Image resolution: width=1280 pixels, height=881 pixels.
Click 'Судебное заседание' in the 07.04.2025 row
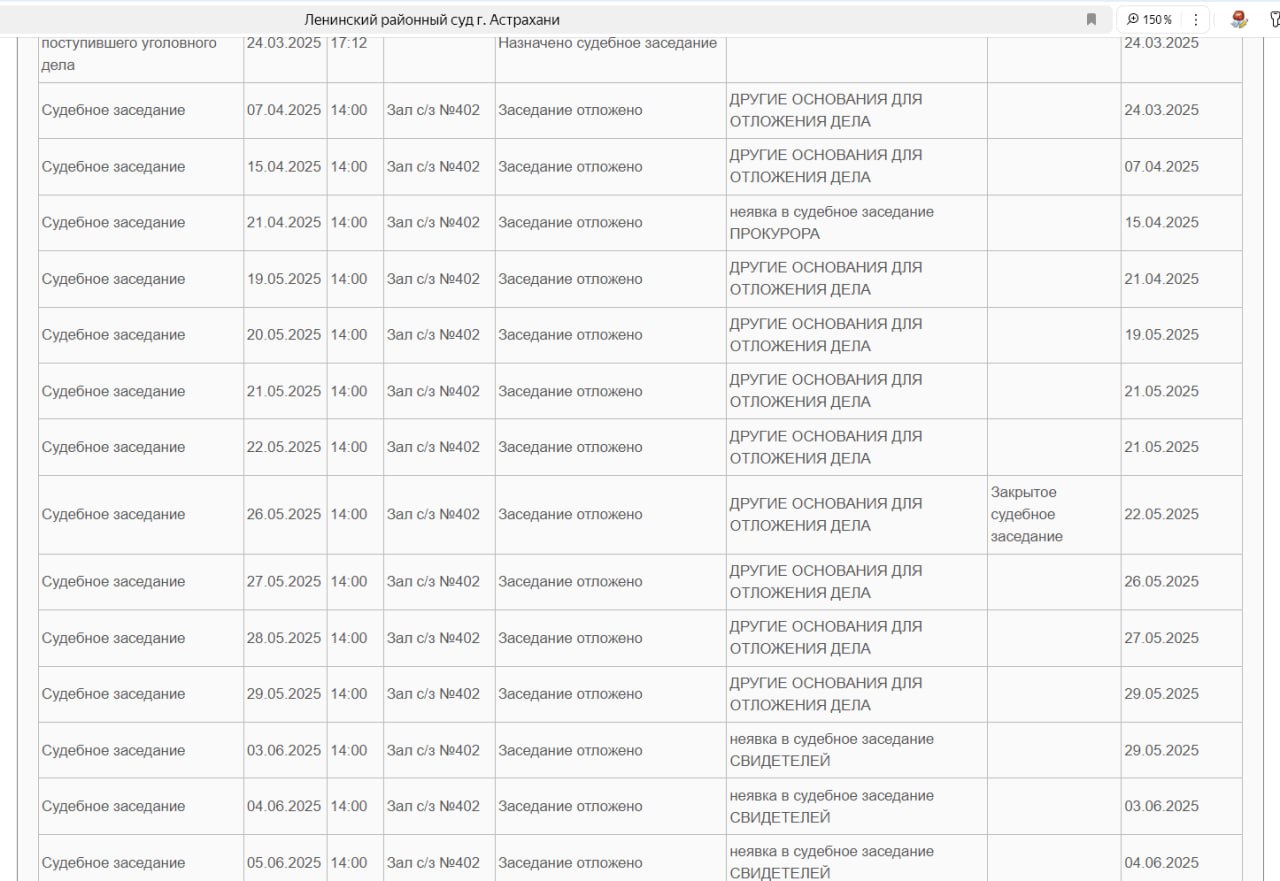113,110
